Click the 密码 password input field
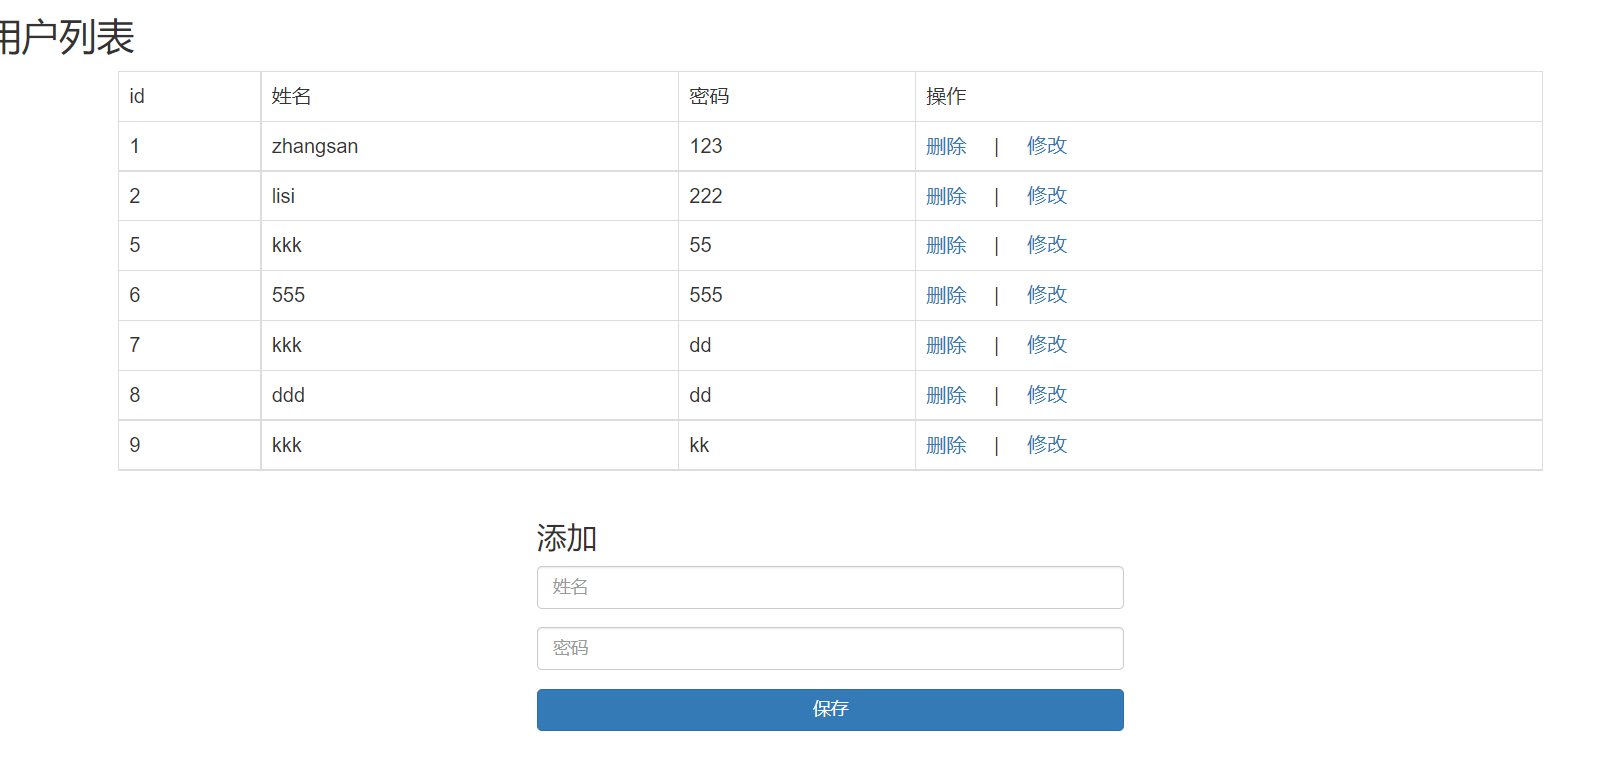The width and height of the screenshot is (1614, 780). coord(830,648)
